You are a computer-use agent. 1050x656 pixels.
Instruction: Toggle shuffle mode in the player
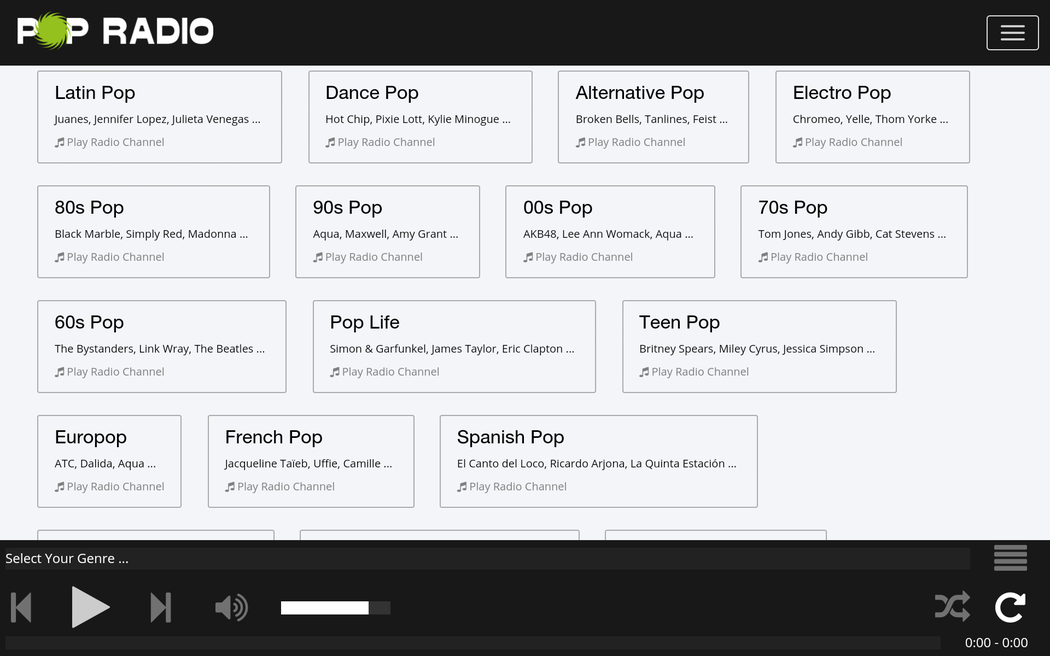pos(951,606)
